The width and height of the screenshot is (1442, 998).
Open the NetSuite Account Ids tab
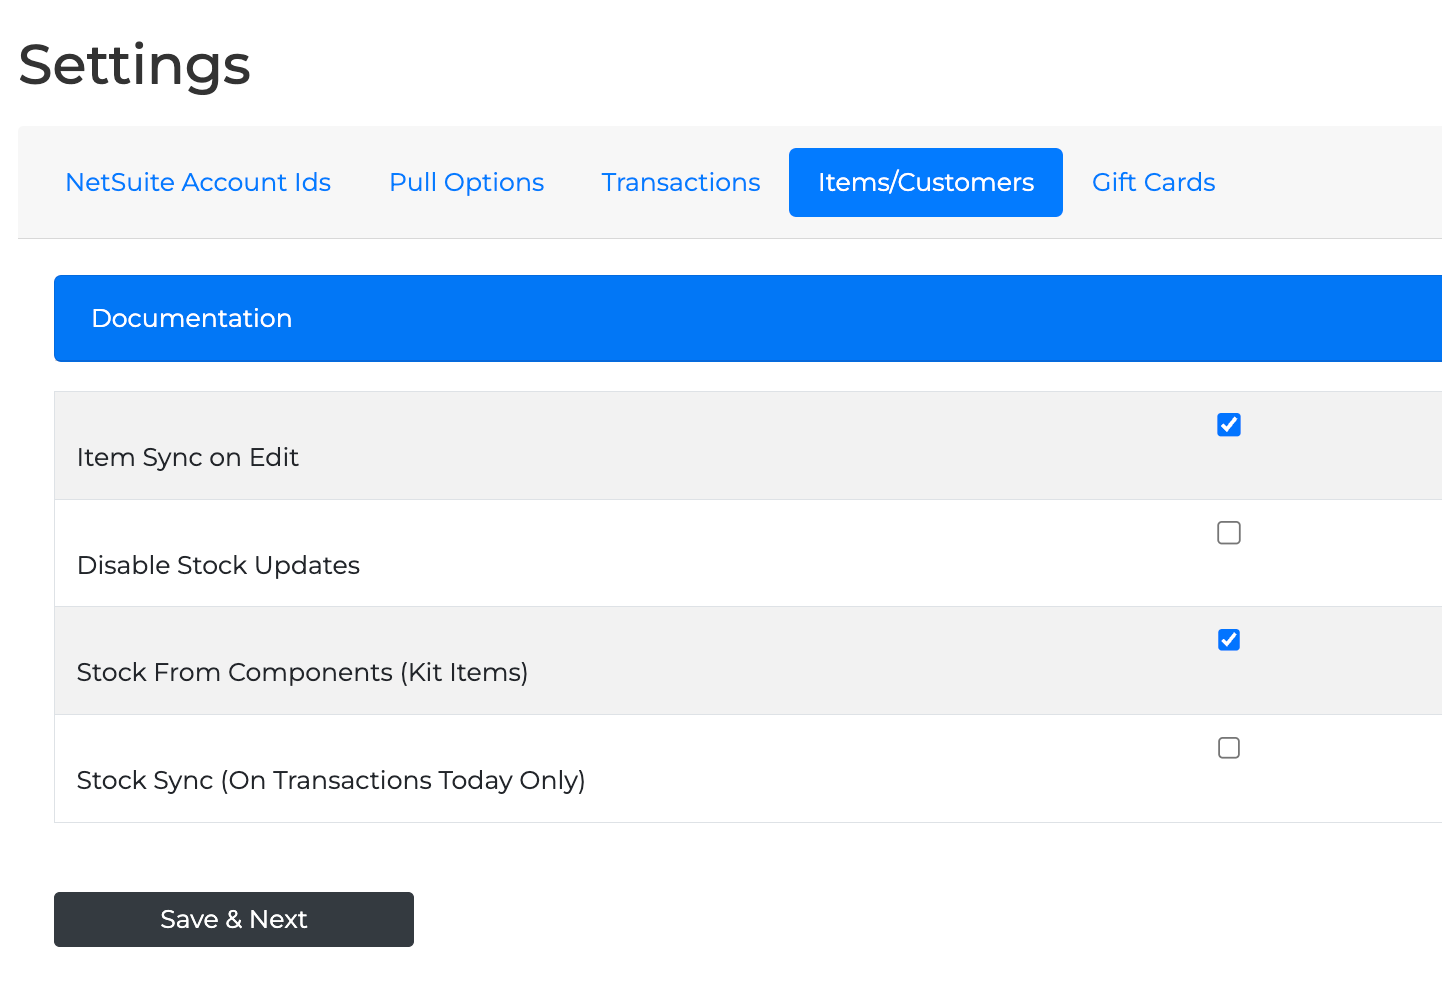(198, 182)
